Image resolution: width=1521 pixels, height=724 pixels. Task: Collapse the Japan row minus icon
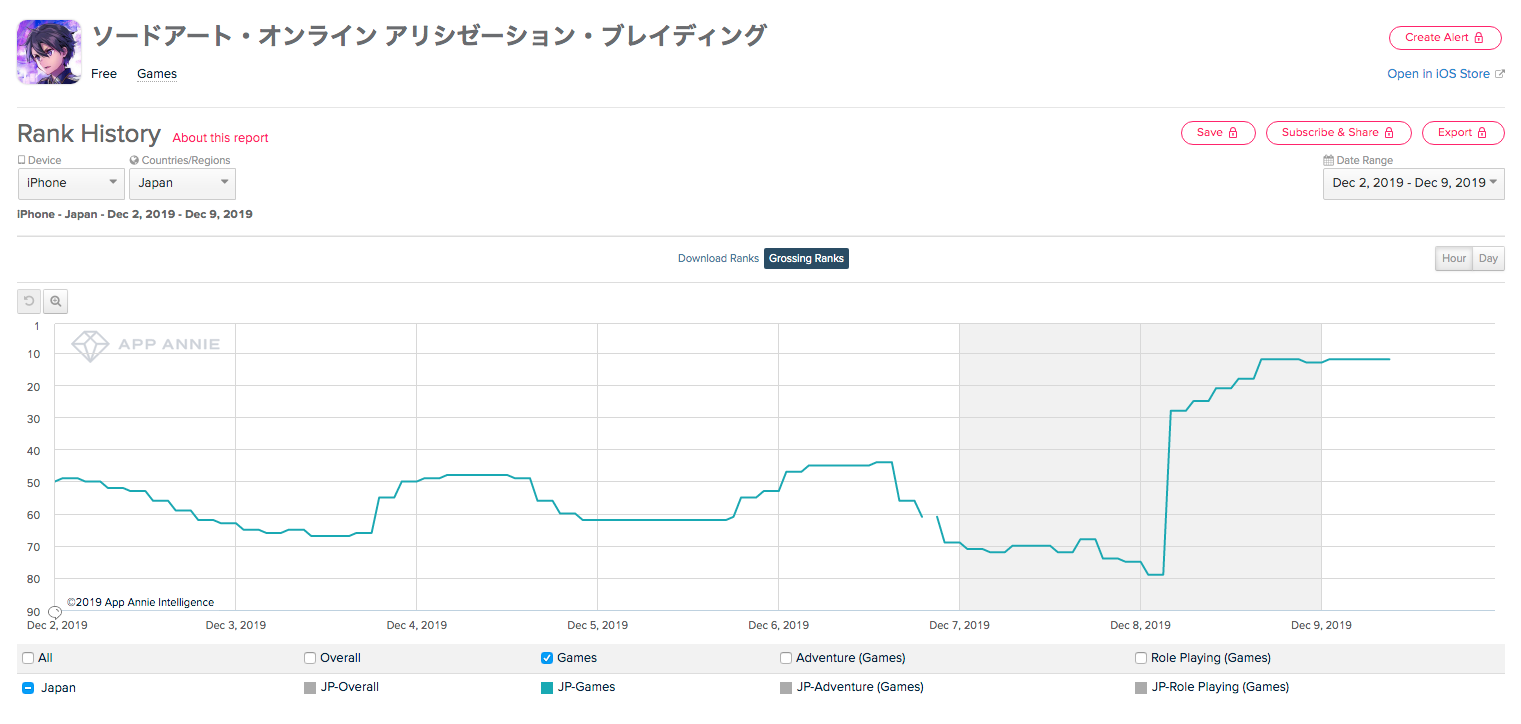point(28,688)
